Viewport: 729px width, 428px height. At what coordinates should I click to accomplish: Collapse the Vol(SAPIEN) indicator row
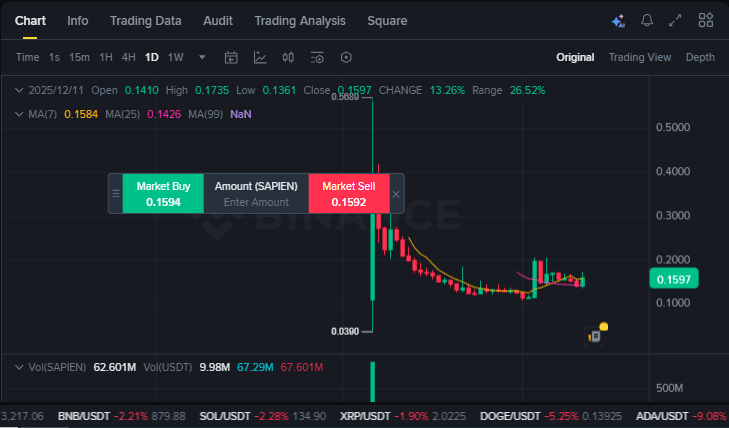[x=19, y=368]
